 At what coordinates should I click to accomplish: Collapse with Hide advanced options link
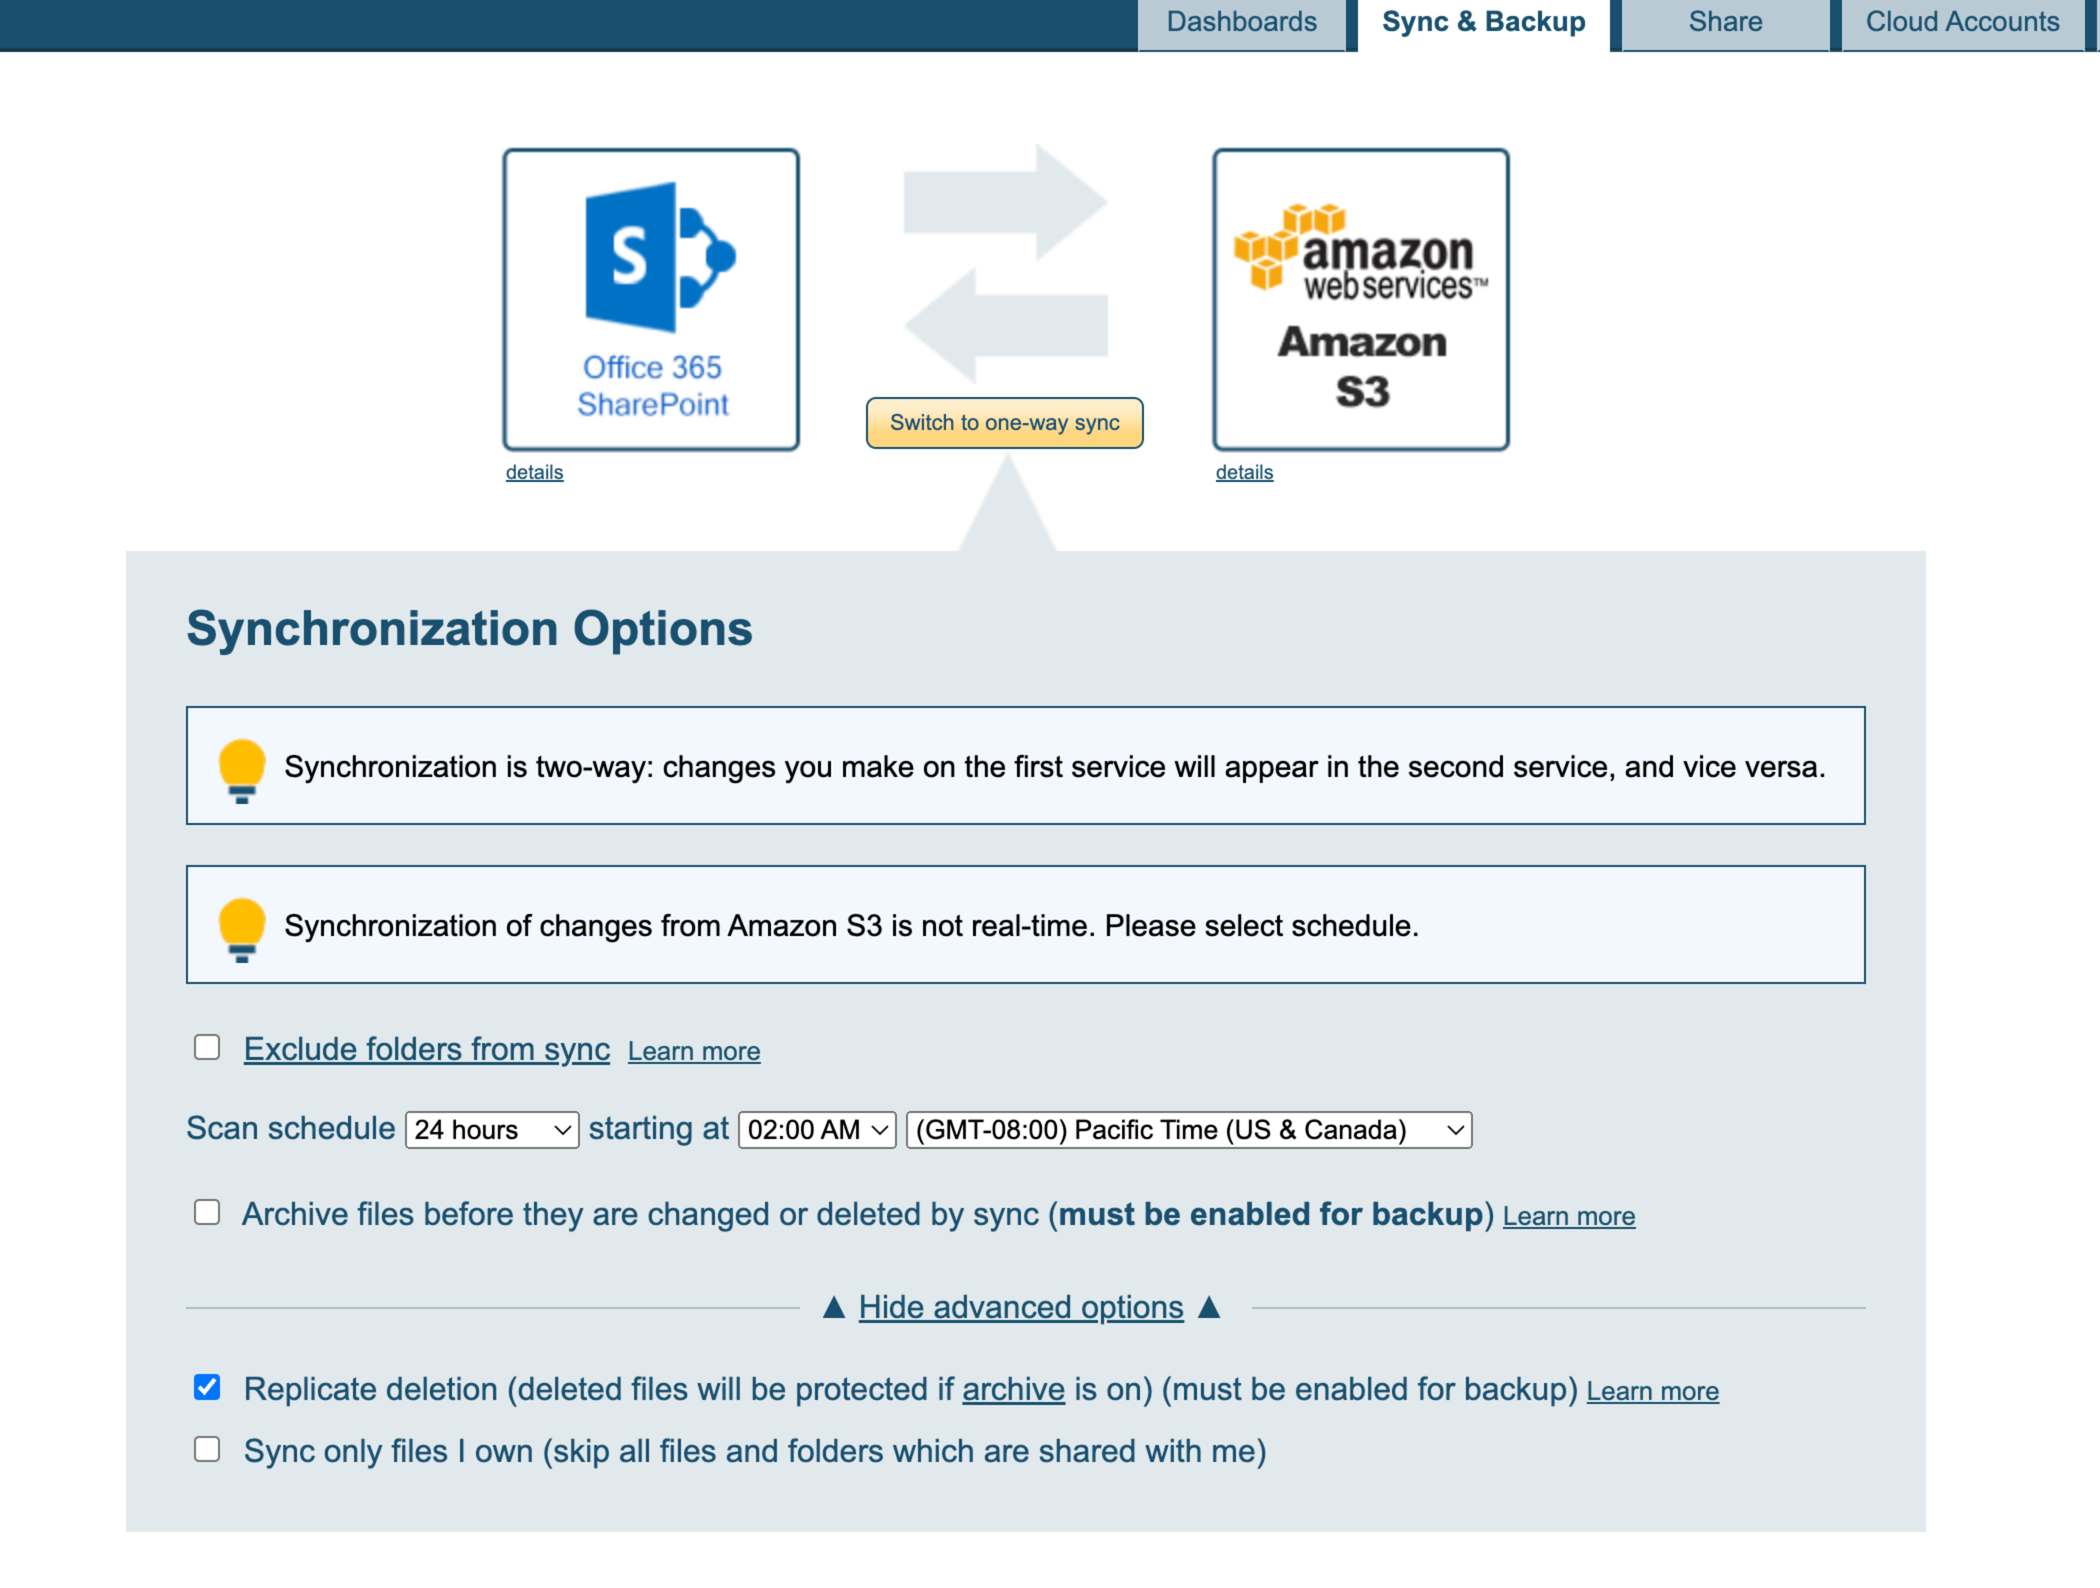pos(1020,1307)
